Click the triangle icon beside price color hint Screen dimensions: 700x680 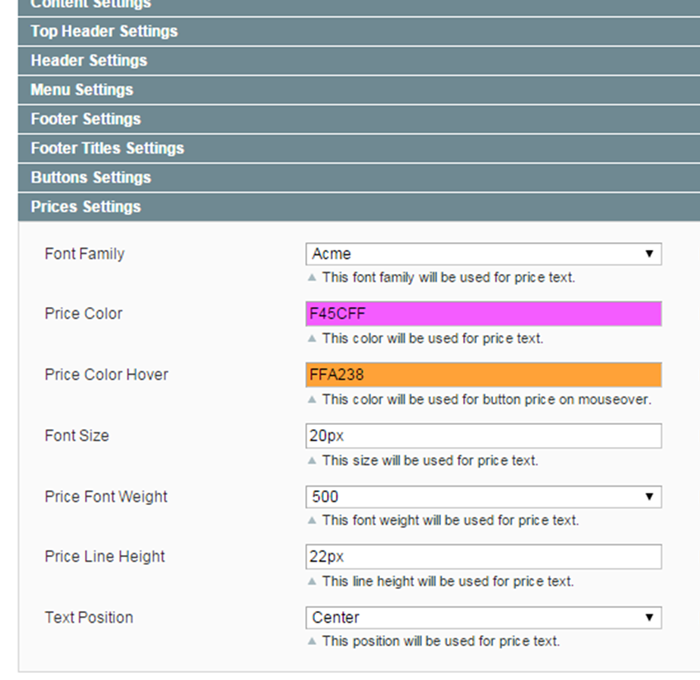pyautogui.click(x=312, y=339)
